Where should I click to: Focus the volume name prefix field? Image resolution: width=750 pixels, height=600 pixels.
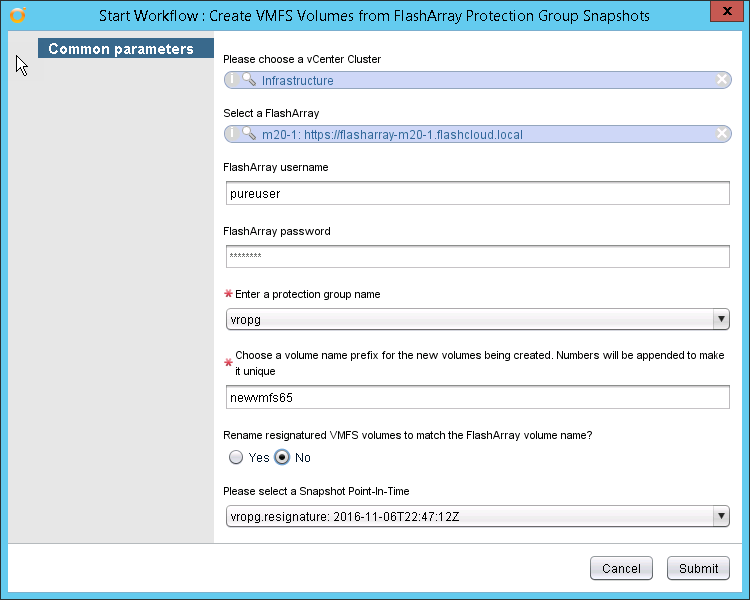click(x=478, y=397)
